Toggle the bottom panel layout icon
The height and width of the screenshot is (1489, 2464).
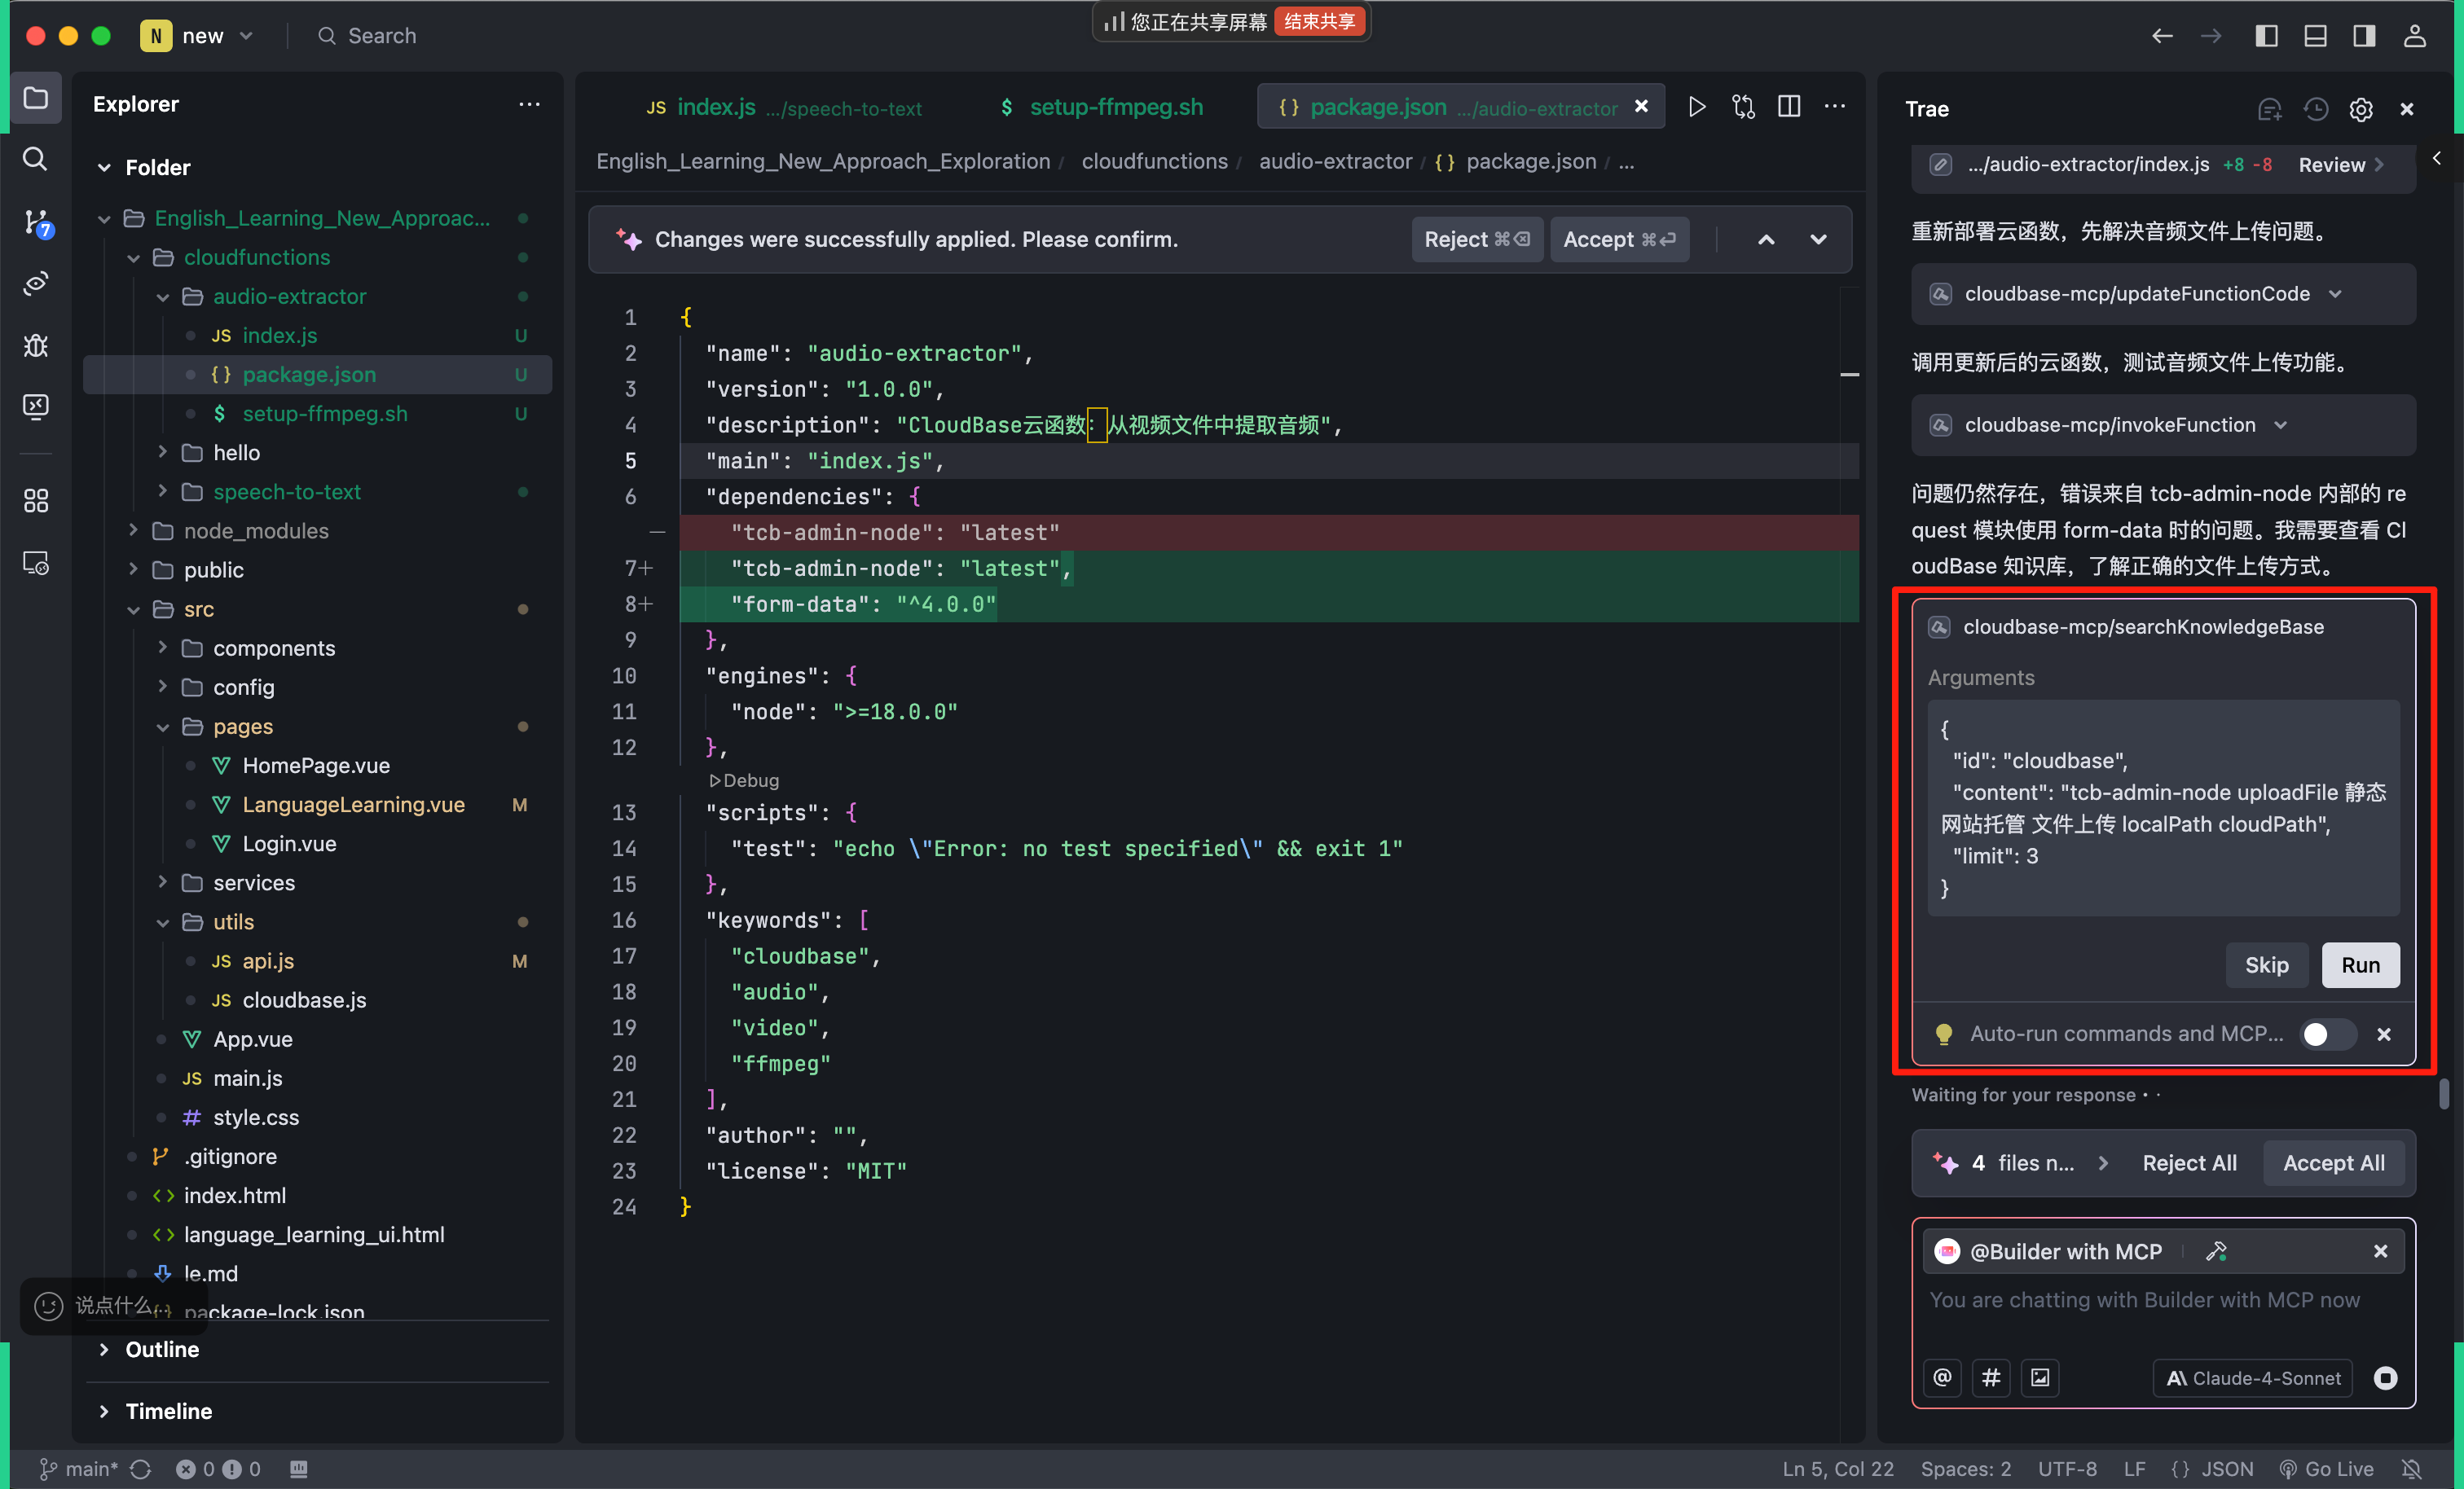[x=2315, y=36]
